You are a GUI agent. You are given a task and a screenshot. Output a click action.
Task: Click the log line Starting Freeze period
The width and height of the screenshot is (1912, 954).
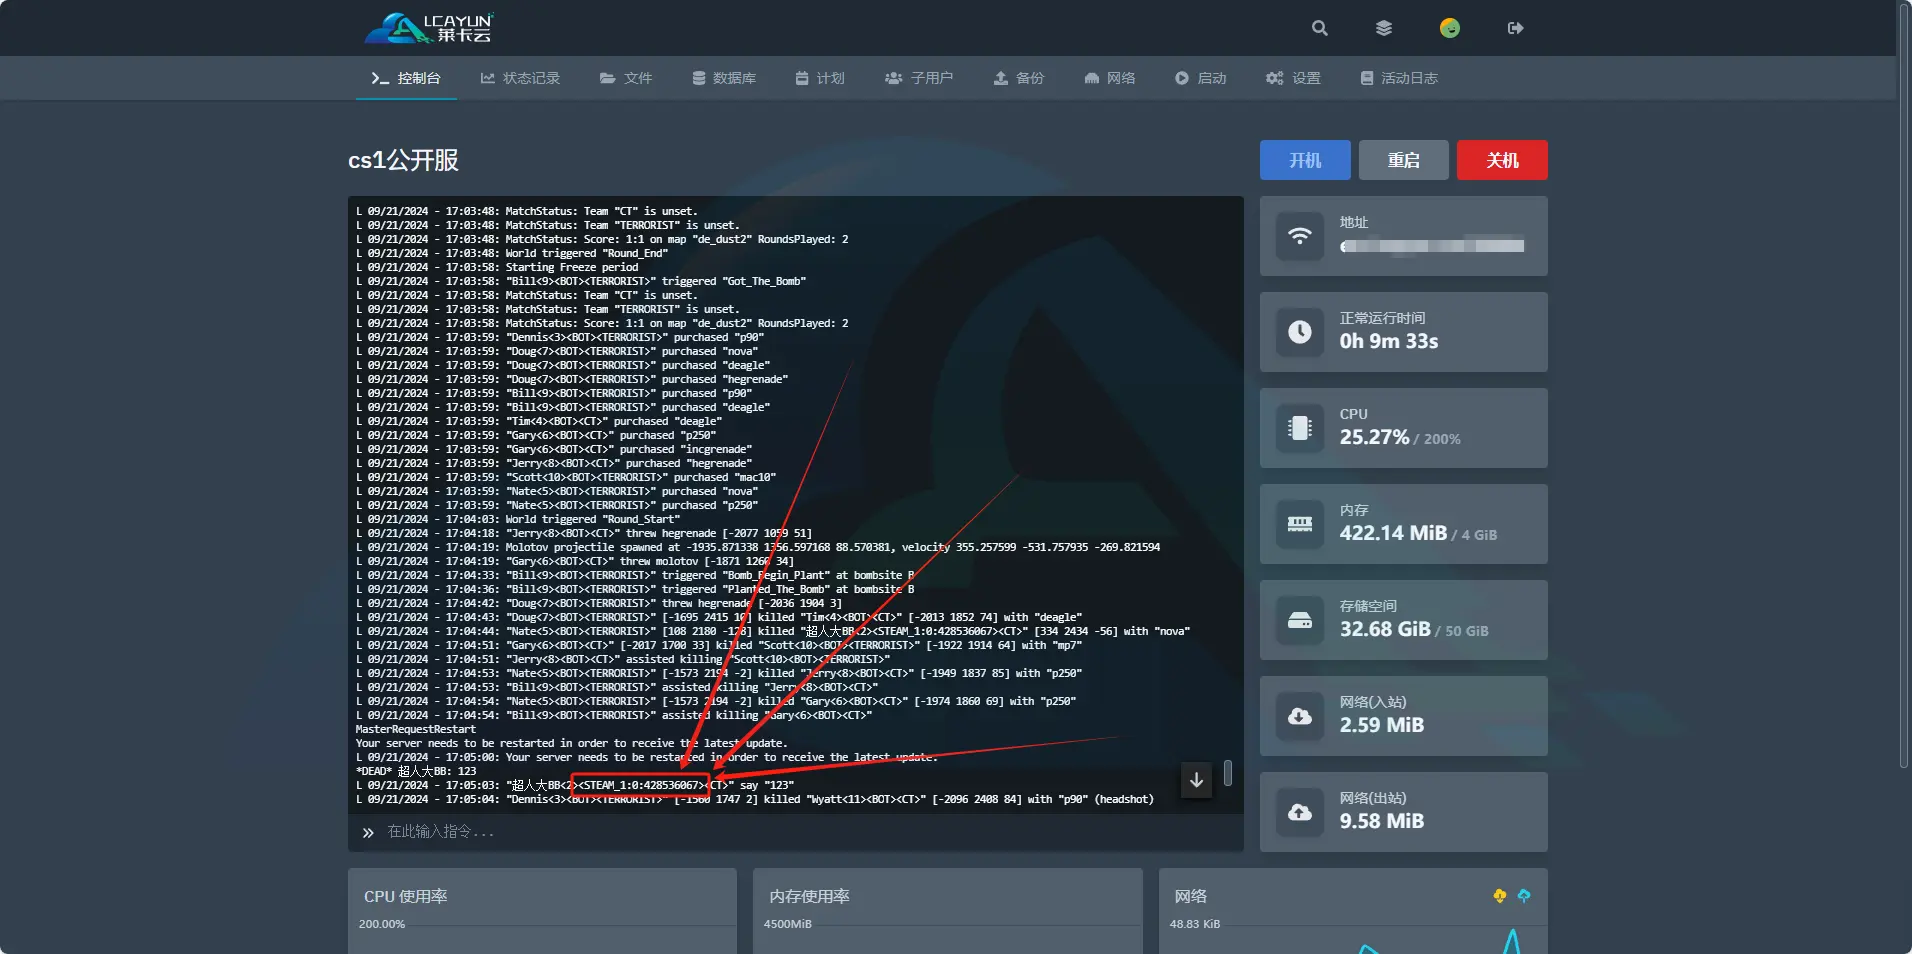(497, 267)
